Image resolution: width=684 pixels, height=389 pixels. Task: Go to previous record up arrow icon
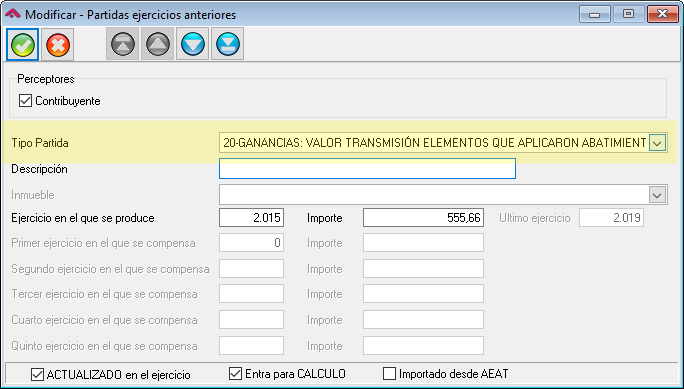157,44
